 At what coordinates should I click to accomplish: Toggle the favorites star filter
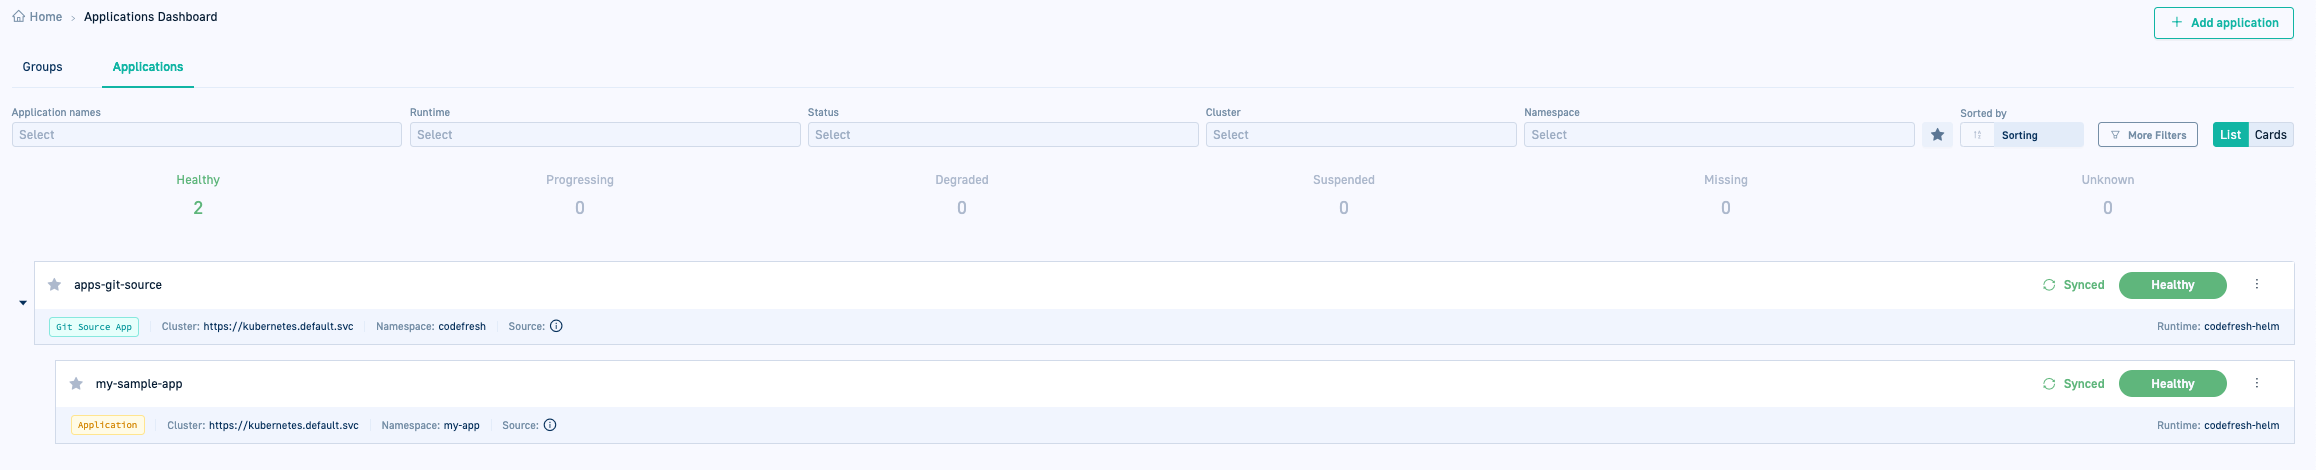pos(1937,135)
